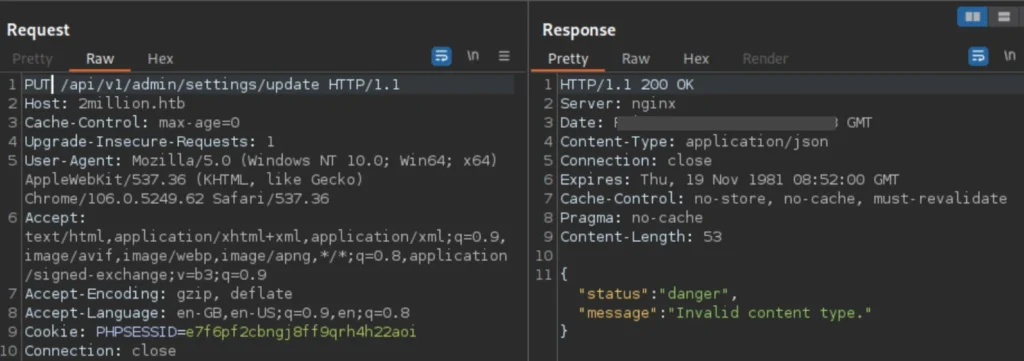The image size is (1024, 361).
Task: Click the Response panel title
Action: pyautogui.click(x=579, y=30)
